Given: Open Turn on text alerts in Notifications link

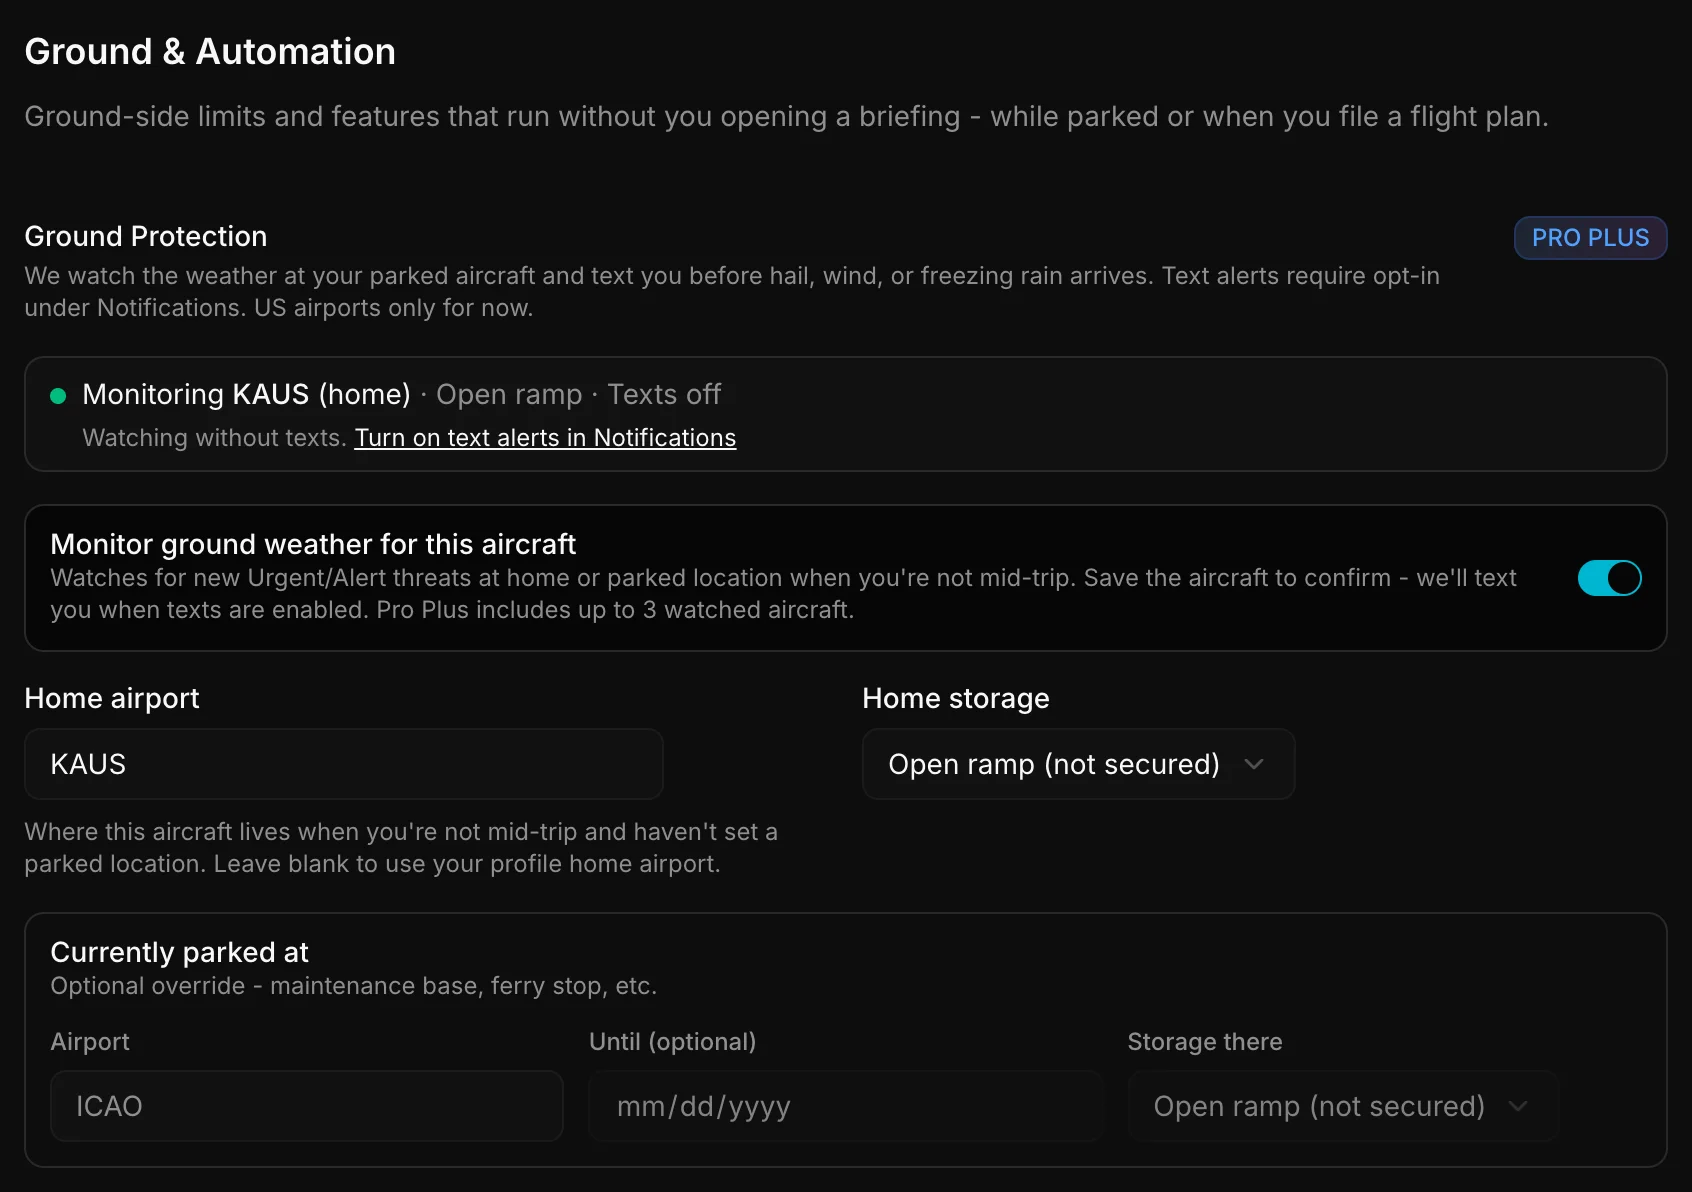Looking at the screenshot, I should click(545, 438).
